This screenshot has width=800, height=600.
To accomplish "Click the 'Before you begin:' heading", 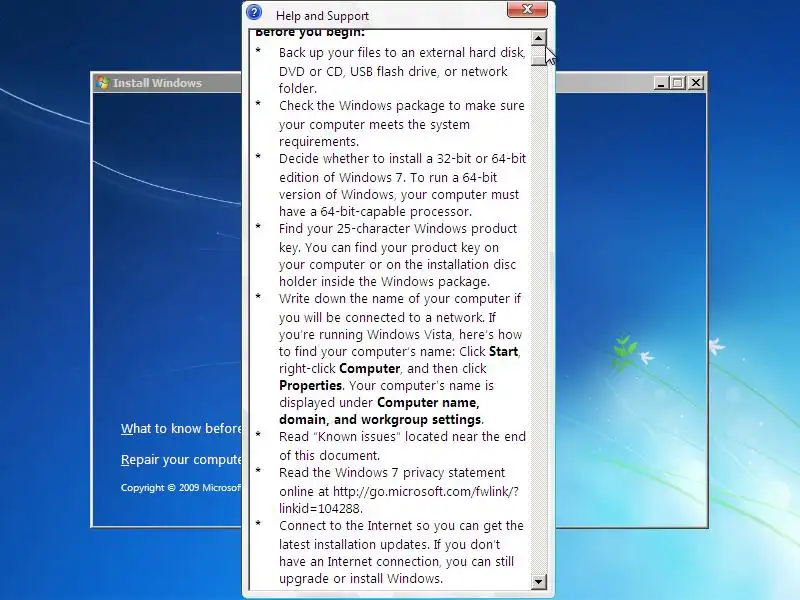I will pos(310,33).
